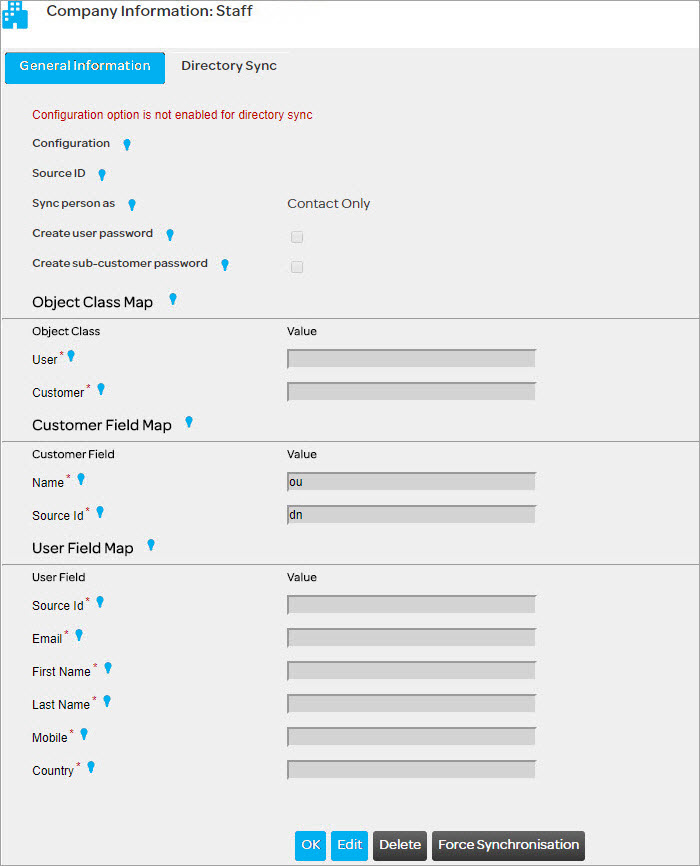Switch to the Directory Sync tab
Viewport: 700px width, 866px height.
(229, 66)
